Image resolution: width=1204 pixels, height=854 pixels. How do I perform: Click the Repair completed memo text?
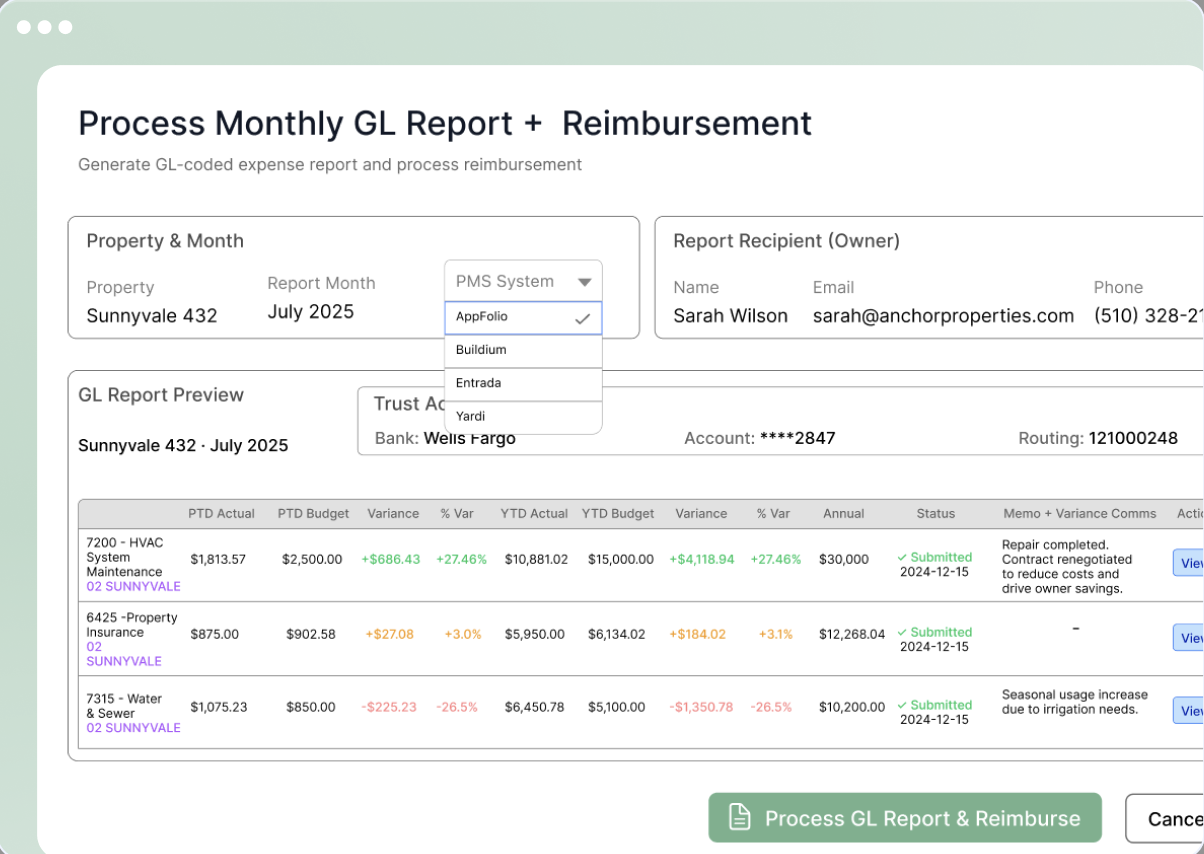point(1067,567)
